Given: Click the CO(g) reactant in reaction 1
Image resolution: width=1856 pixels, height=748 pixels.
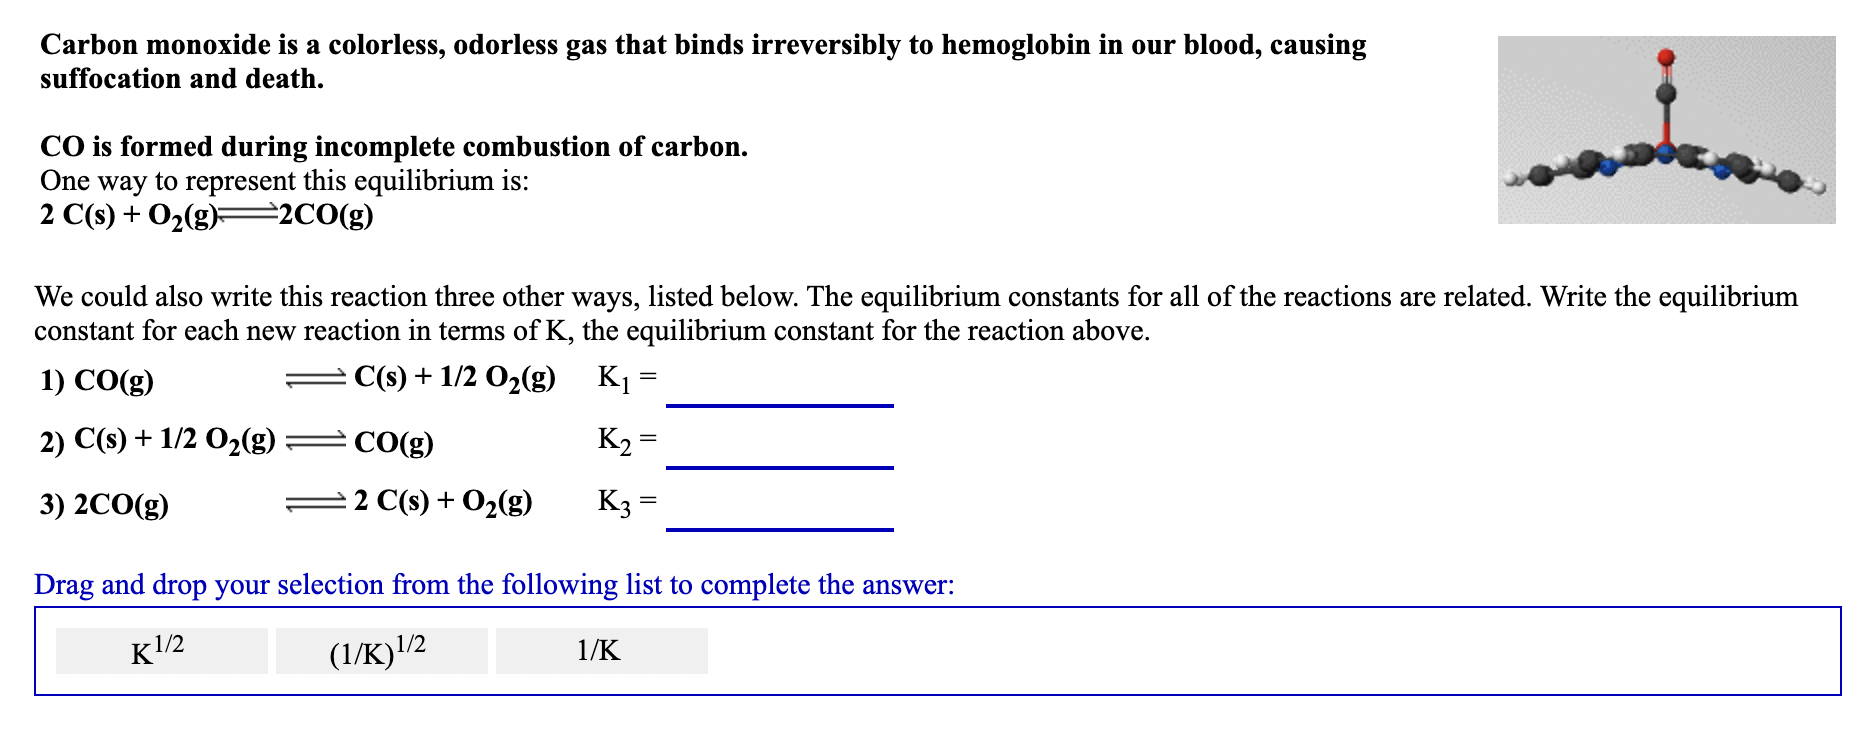Looking at the screenshot, I should click(x=114, y=381).
